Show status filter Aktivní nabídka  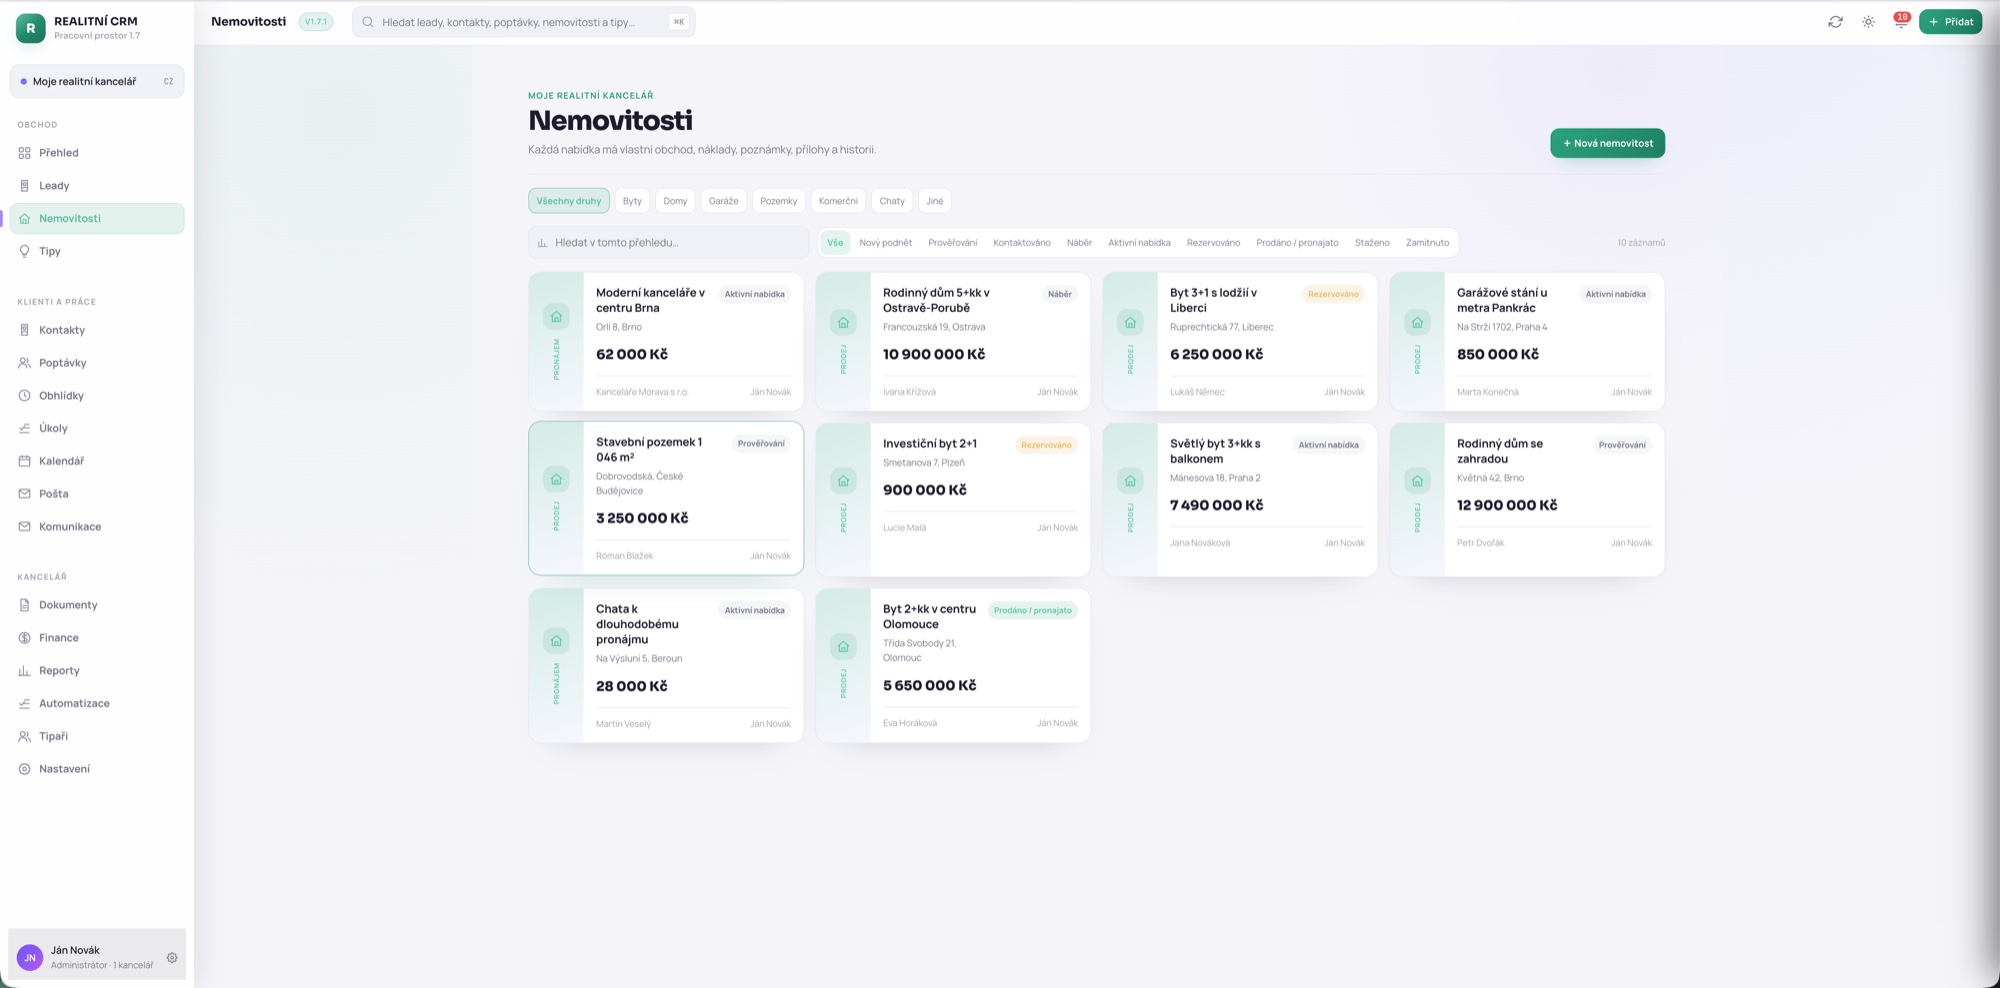pyautogui.click(x=1139, y=243)
